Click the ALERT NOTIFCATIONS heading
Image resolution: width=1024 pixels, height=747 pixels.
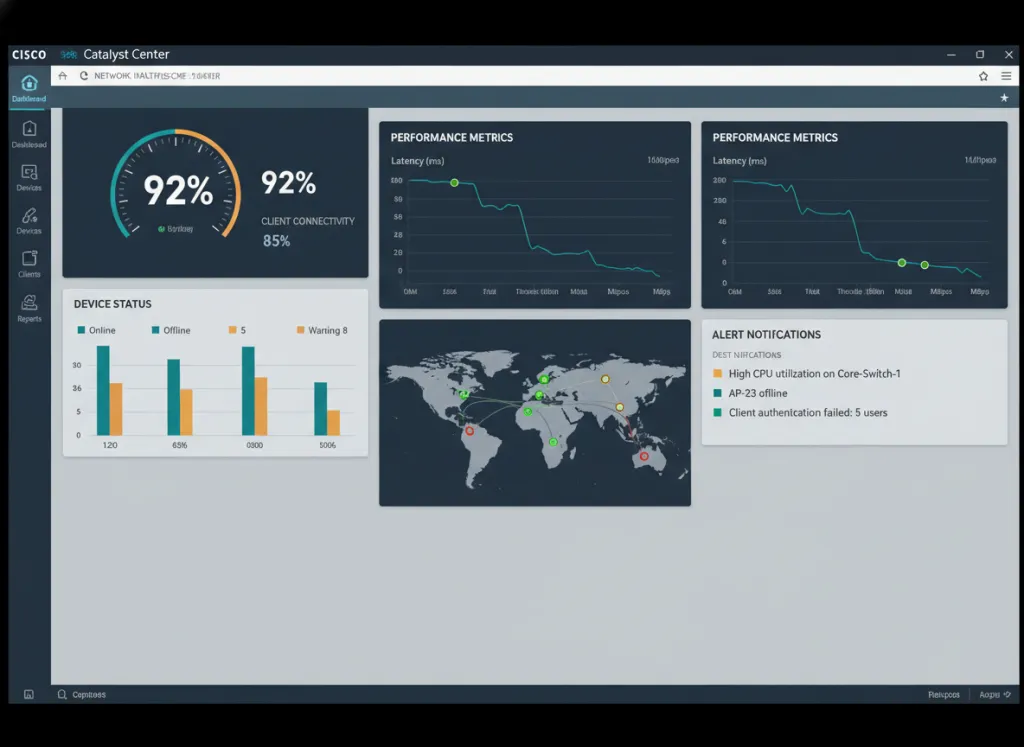(766, 334)
